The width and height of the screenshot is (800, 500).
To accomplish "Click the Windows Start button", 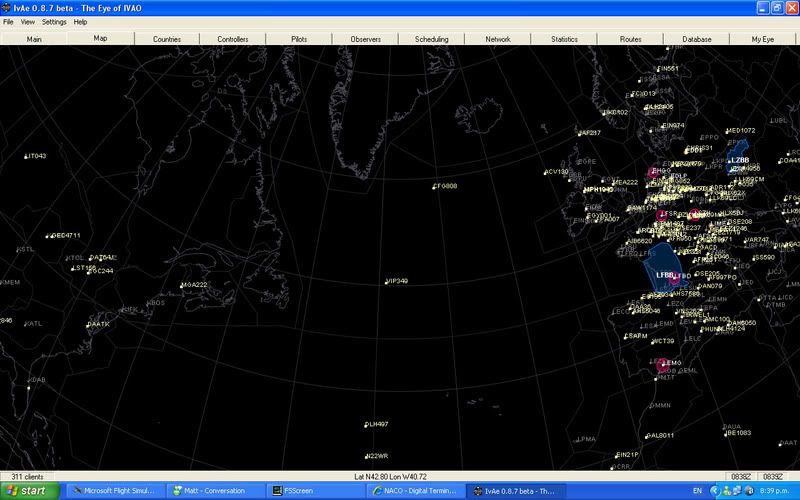I will point(28,491).
